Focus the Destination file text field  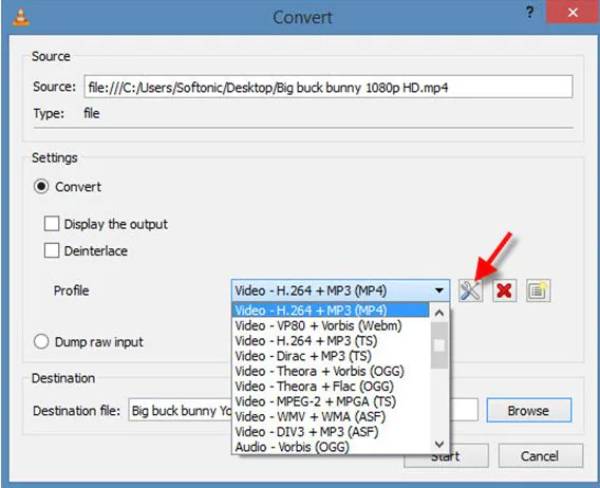tap(180, 410)
